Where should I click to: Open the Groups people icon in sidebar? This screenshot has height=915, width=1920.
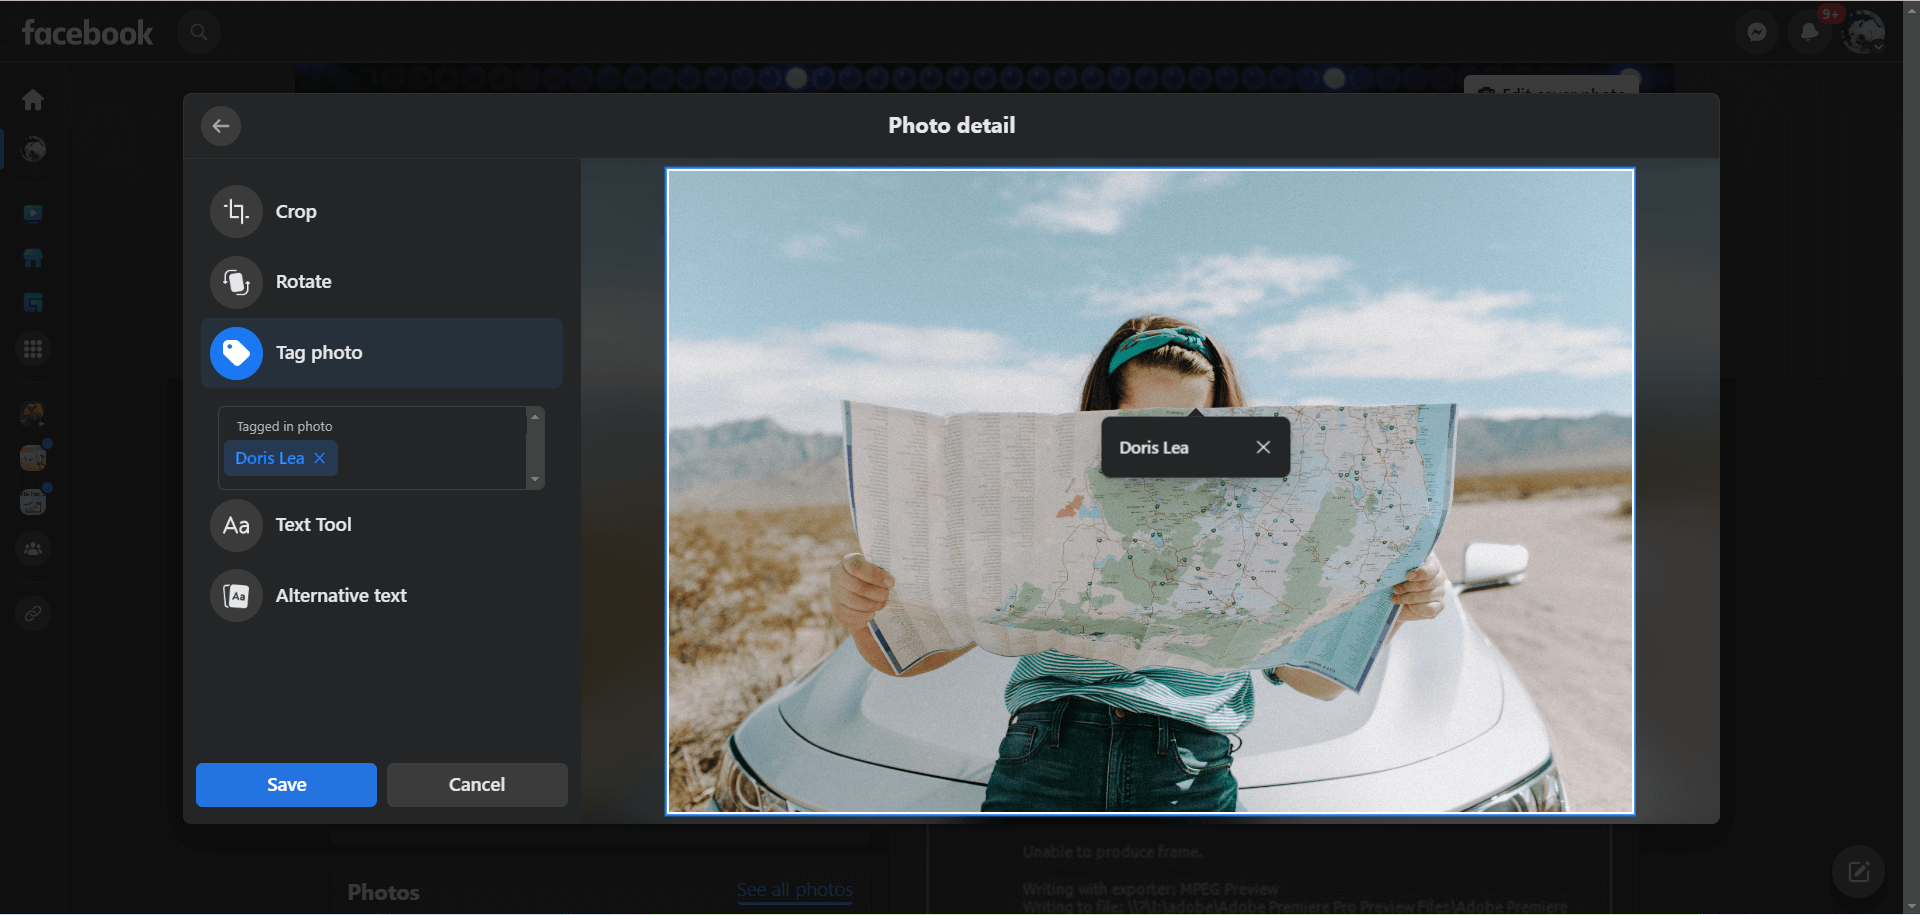coord(33,549)
